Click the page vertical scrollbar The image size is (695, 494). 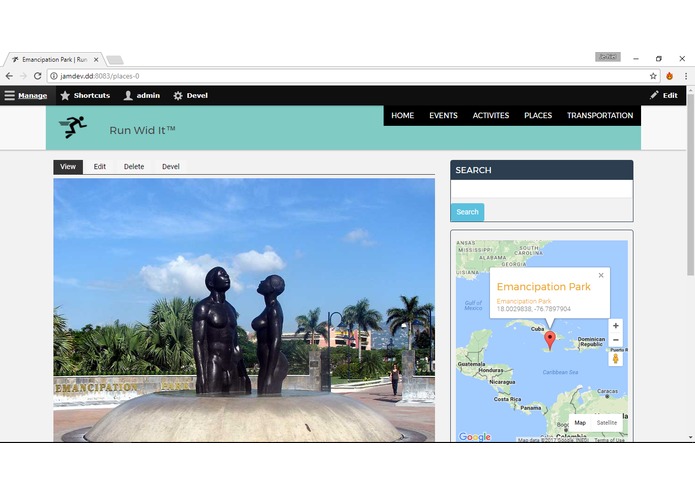click(x=691, y=184)
